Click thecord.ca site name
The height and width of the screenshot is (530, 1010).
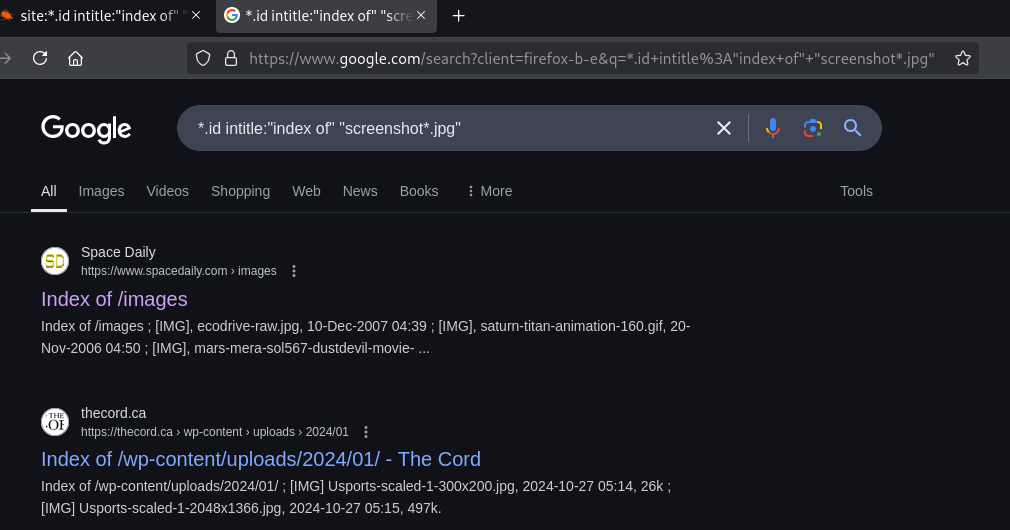pos(113,413)
